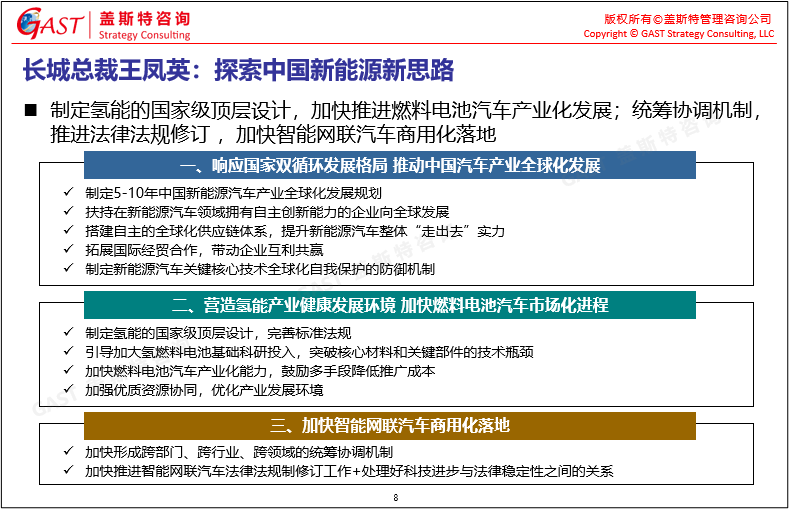This screenshot has height=509, width=789.
Task: Click the 版权所有©盖斯特管理咨询公司 text
Action: point(688,18)
